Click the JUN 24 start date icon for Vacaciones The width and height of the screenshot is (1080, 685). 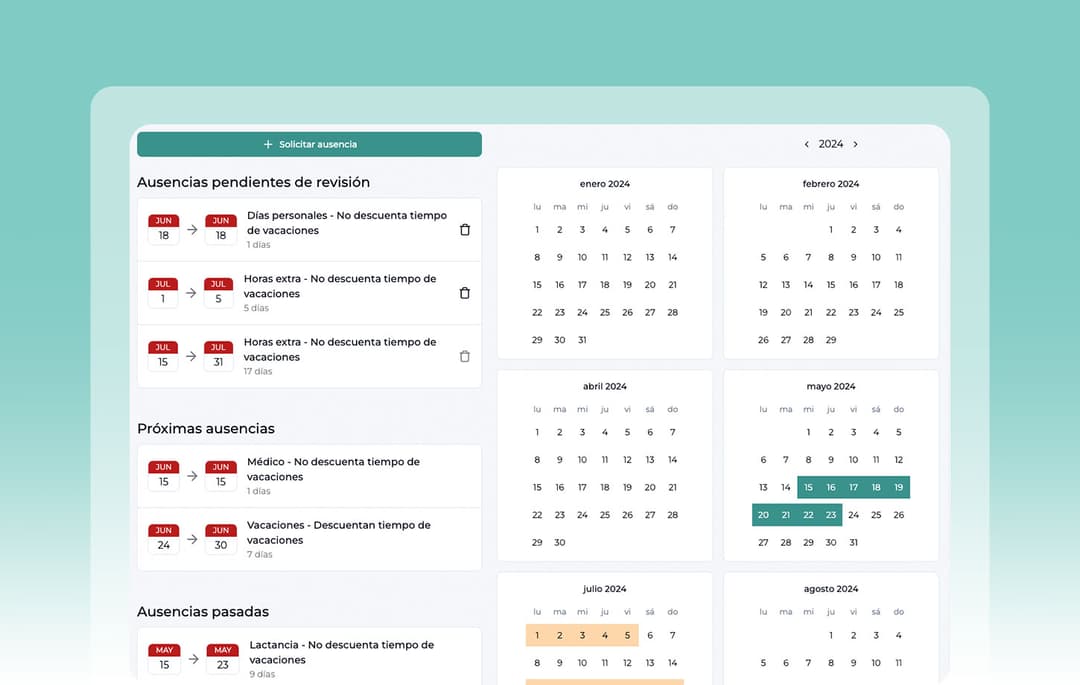163,539
